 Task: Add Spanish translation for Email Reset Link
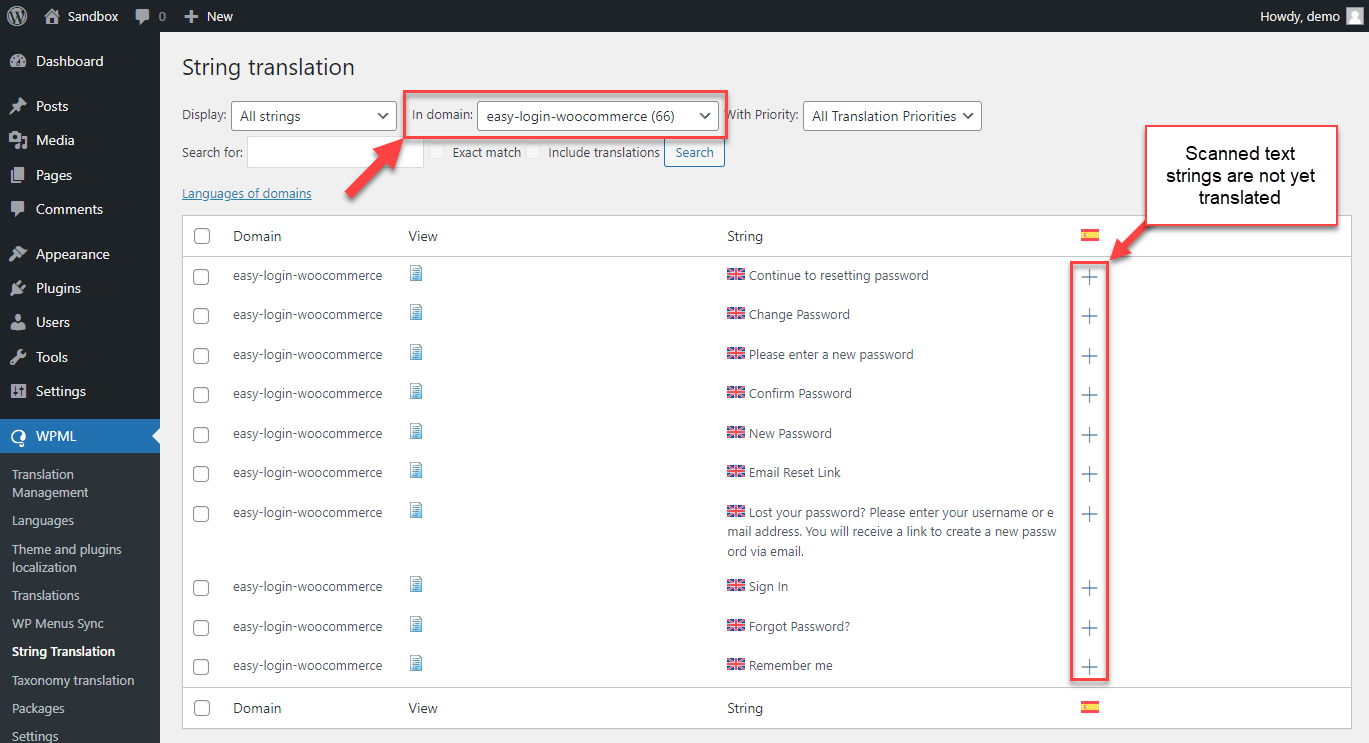(1090, 474)
